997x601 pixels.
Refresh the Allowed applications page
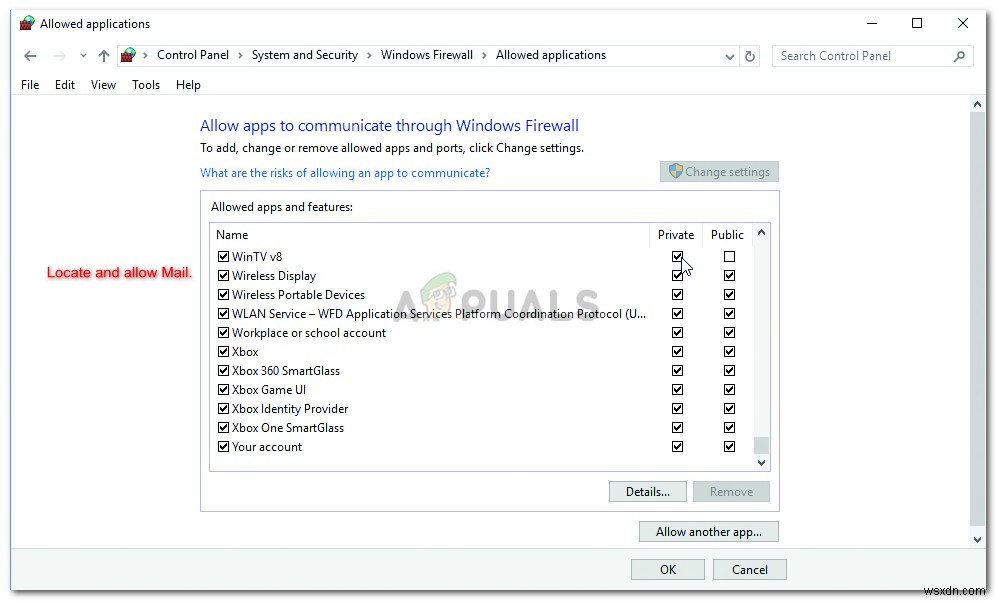(x=750, y=56)
